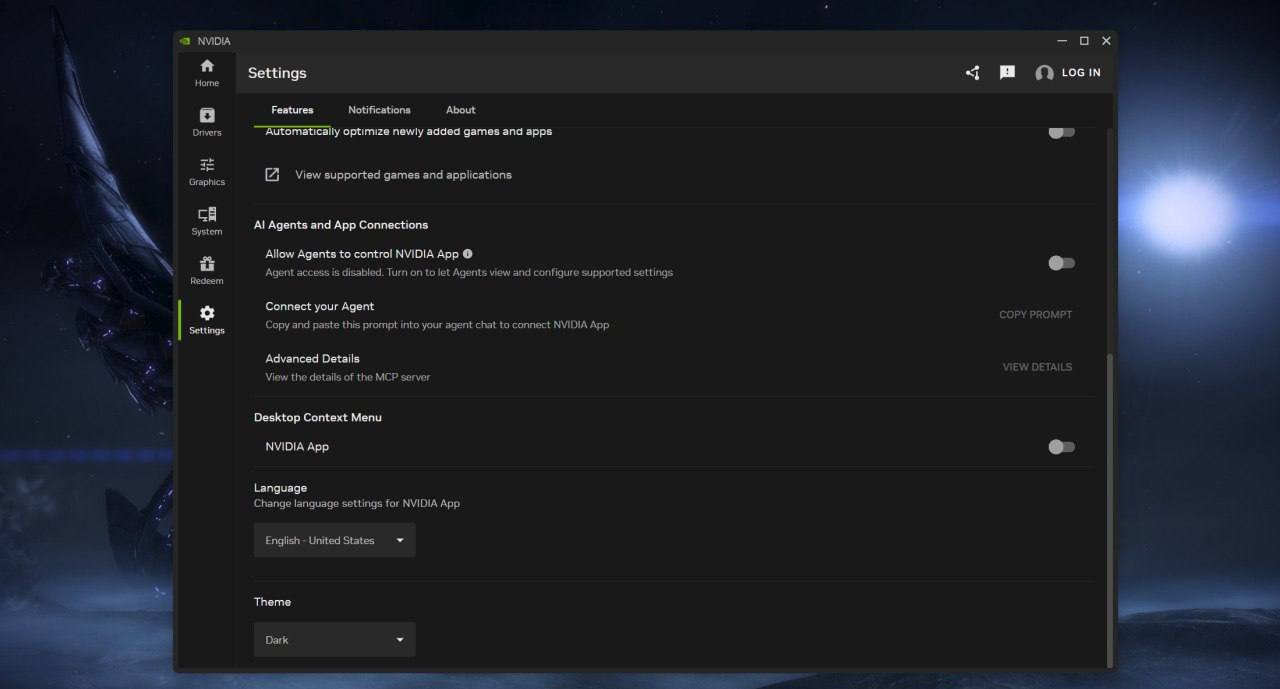Viewport: 1280px width, 689px height.
Task: Switch to the About tab
Action: pos(461,110)
